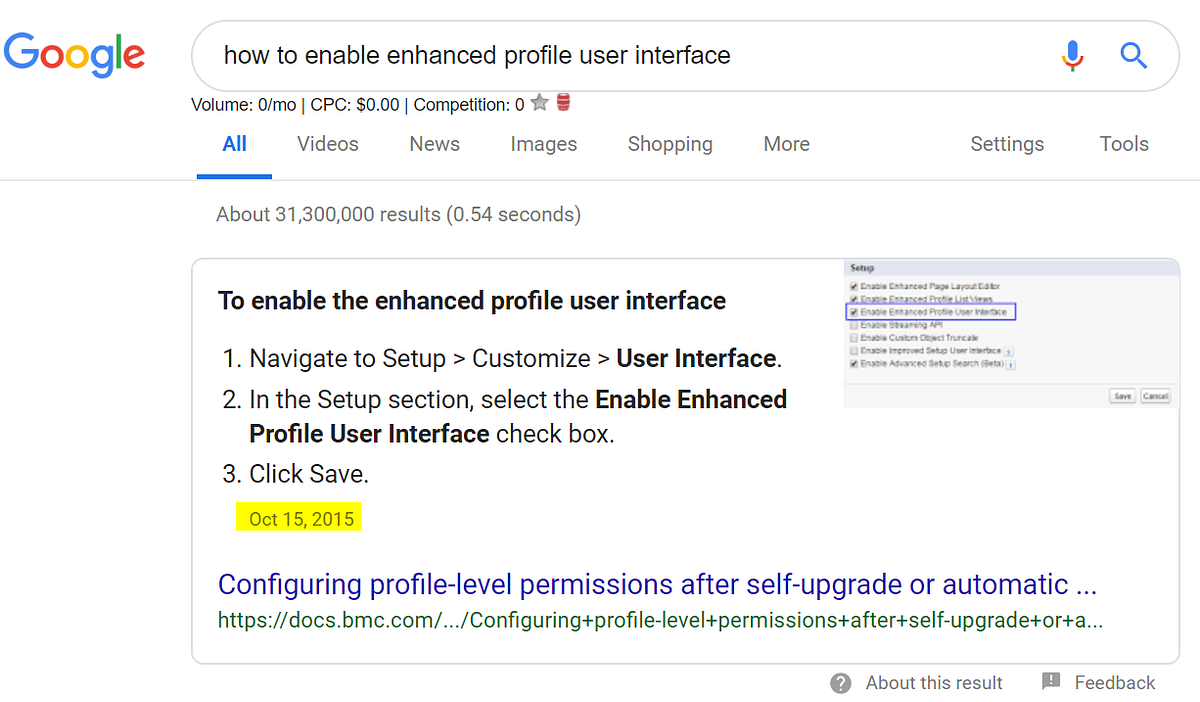Click the question mark beside About this result
Image resolution: width=1200 pixels, height=702 pixels.
[839, 683]
